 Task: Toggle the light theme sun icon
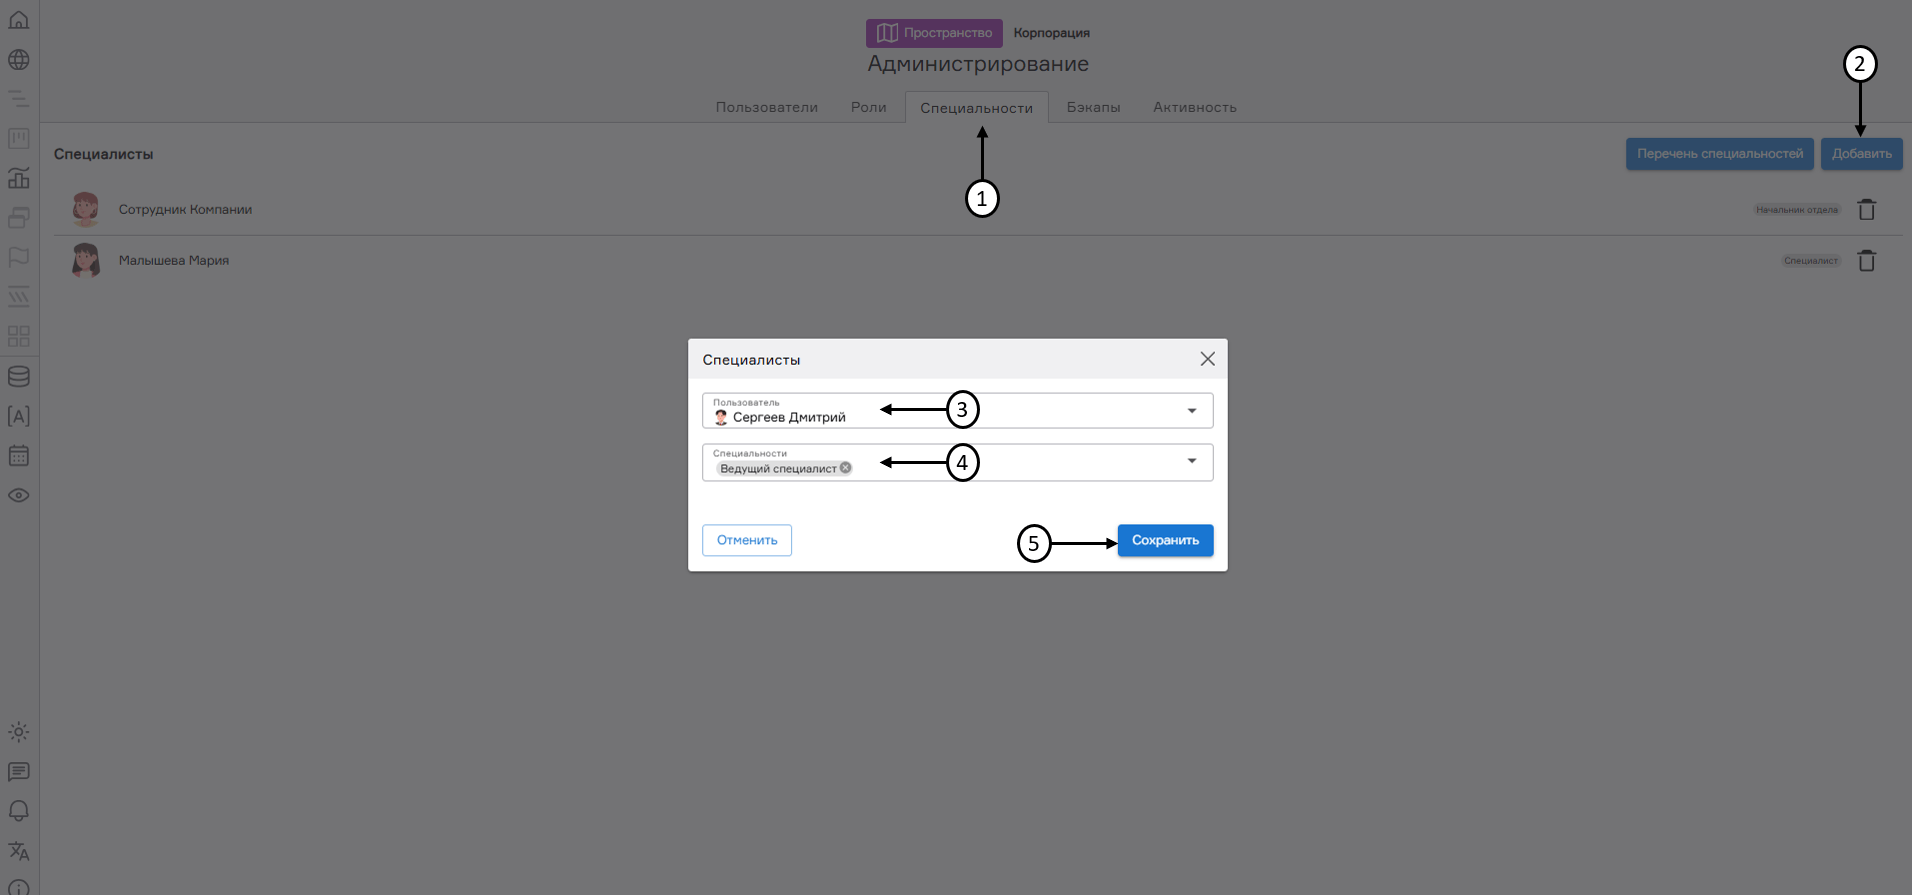click(x=19, y=732)
